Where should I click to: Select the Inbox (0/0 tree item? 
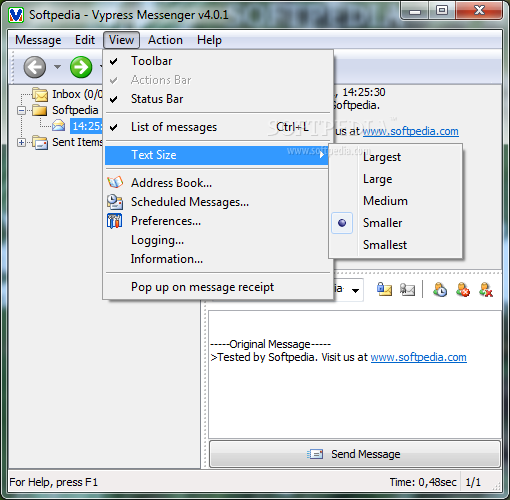click(x=77, y=94)
